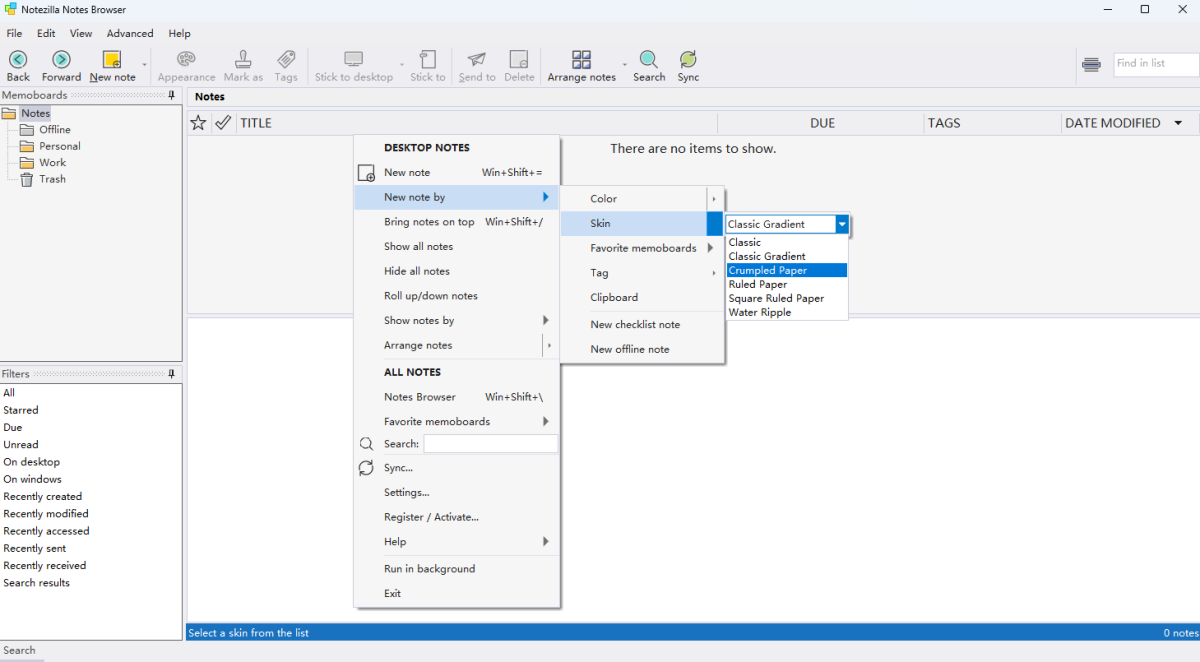The height and width of the screenshot is (662, 1200).
Task: Expand the New note toolbar dropdown arrow
Action: pos(145,65)
